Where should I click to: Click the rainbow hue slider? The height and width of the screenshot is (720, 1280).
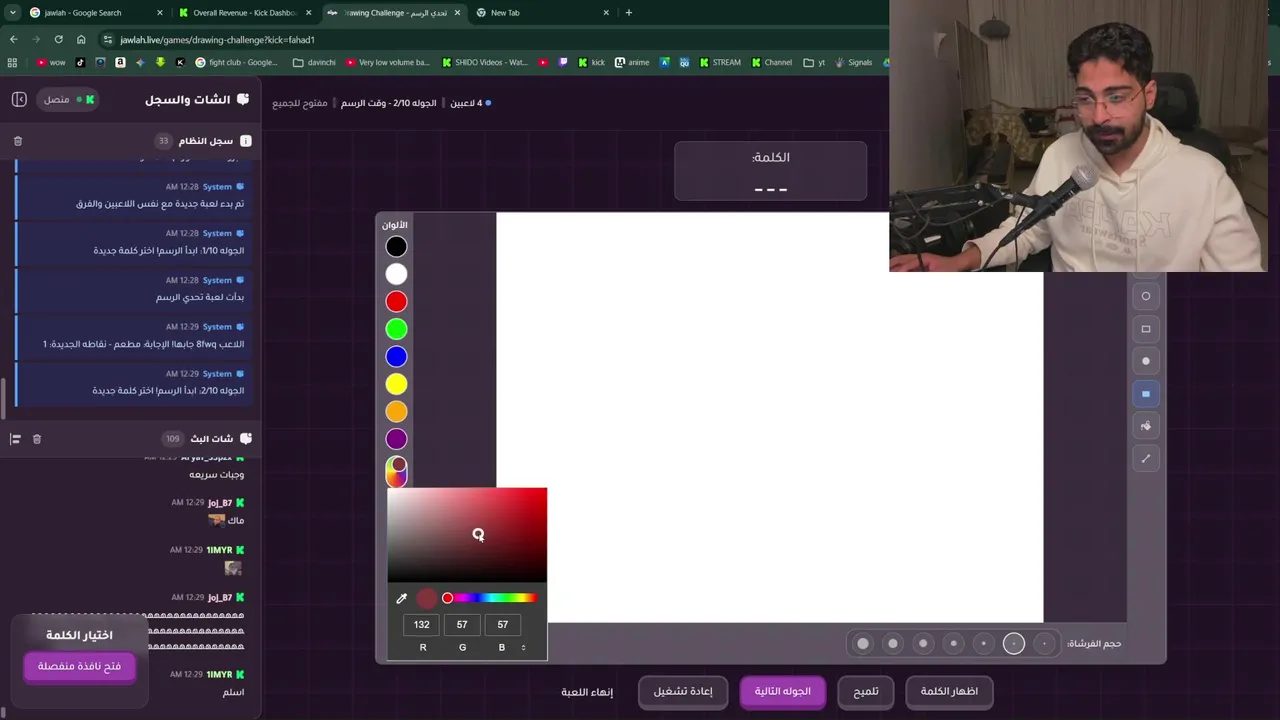(x=492, y=598)
